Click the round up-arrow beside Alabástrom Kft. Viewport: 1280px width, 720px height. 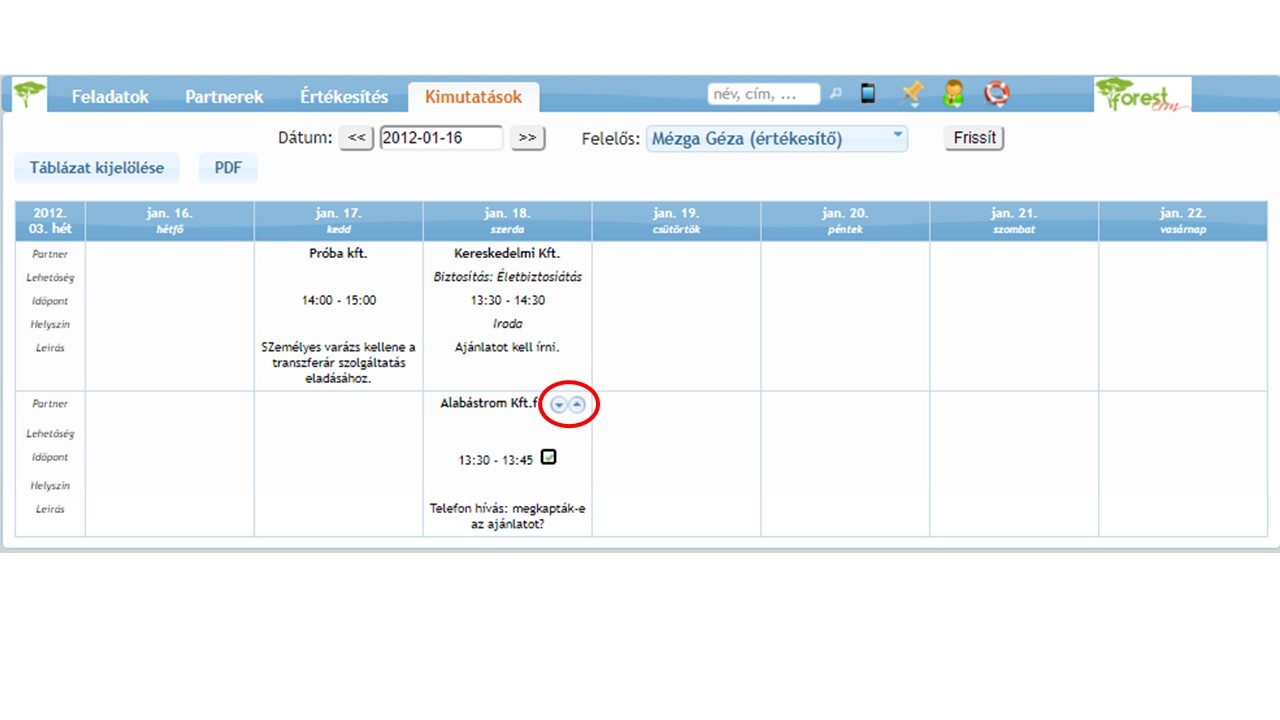(577, 405)
